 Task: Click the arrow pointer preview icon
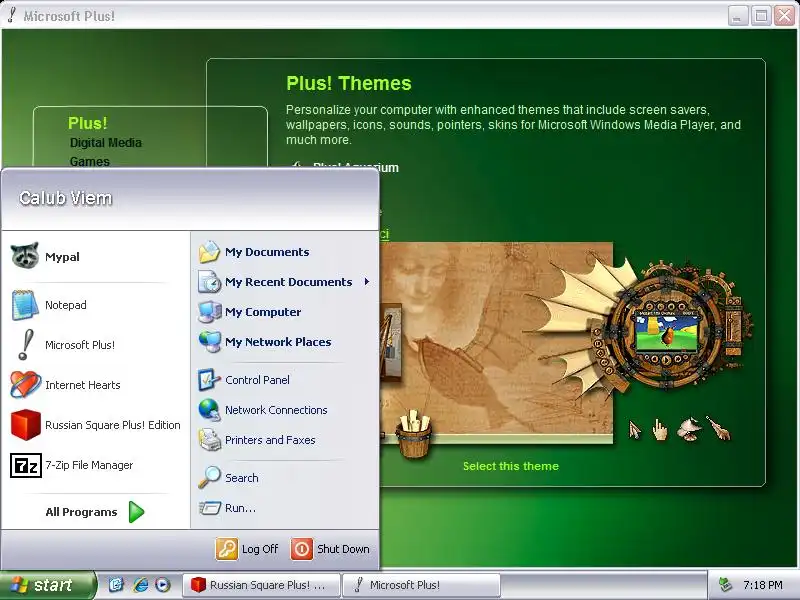pos(635,430)
